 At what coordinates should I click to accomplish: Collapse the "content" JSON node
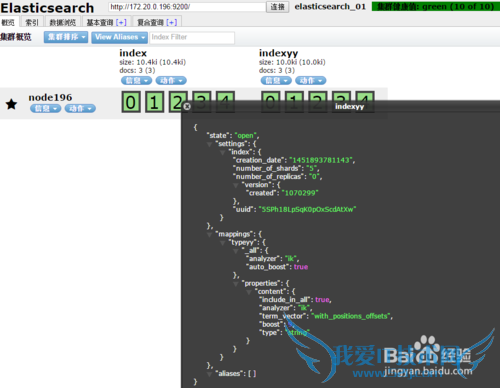pos(249,292)
